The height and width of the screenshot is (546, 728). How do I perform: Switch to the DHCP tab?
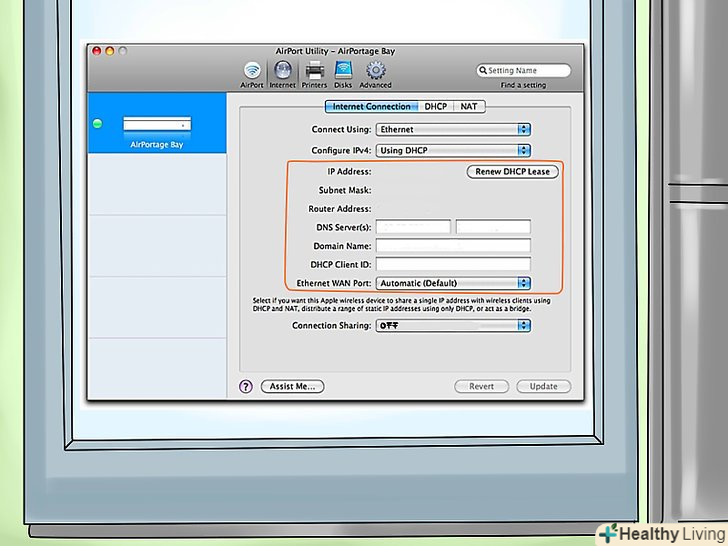click(x=436, y=106)
